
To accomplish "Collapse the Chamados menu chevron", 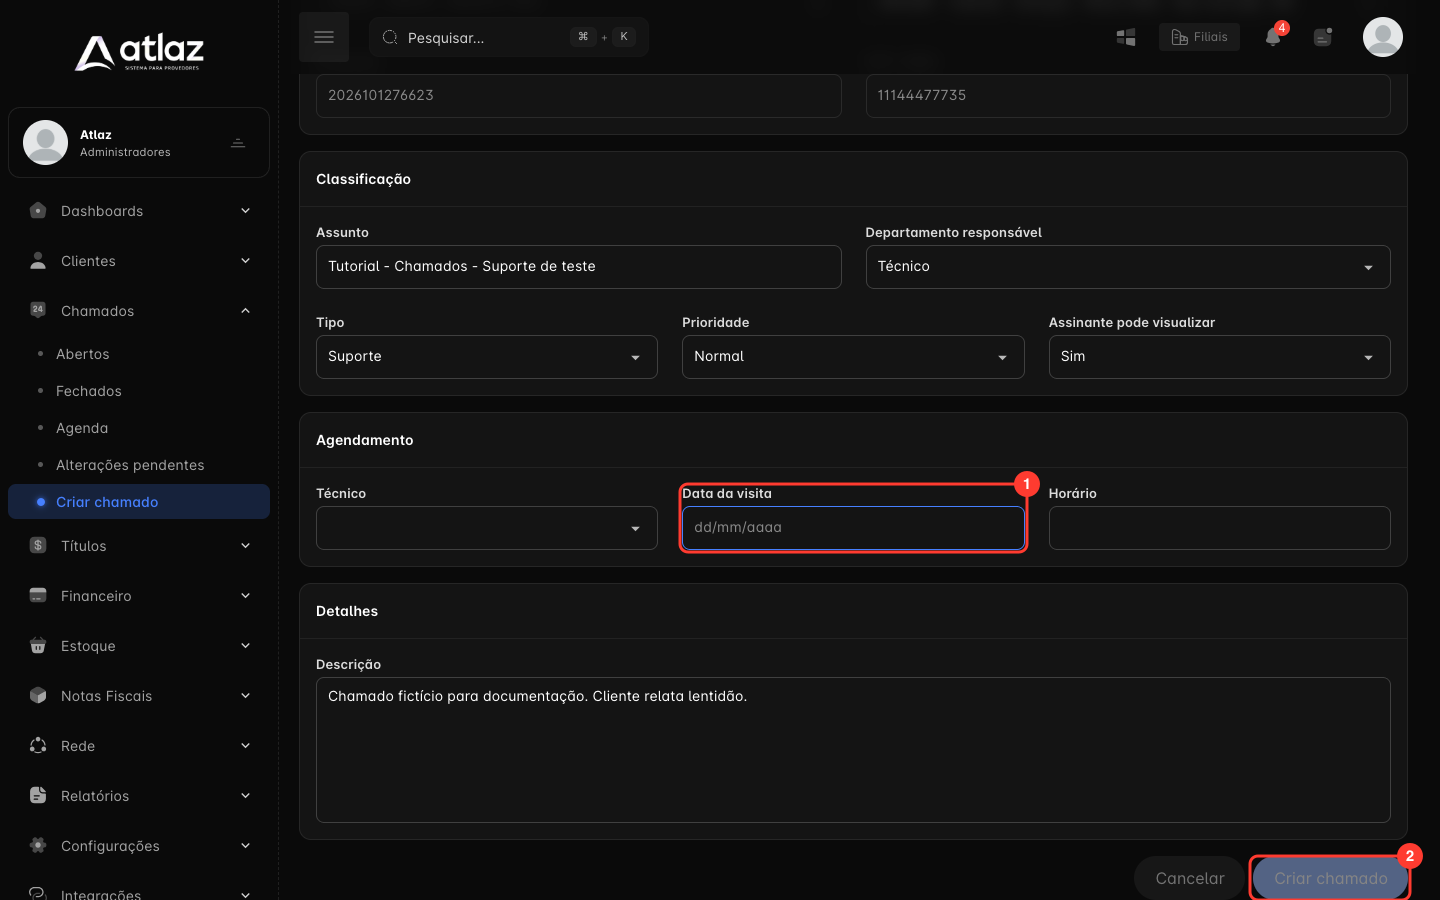I will click(246, 311).
